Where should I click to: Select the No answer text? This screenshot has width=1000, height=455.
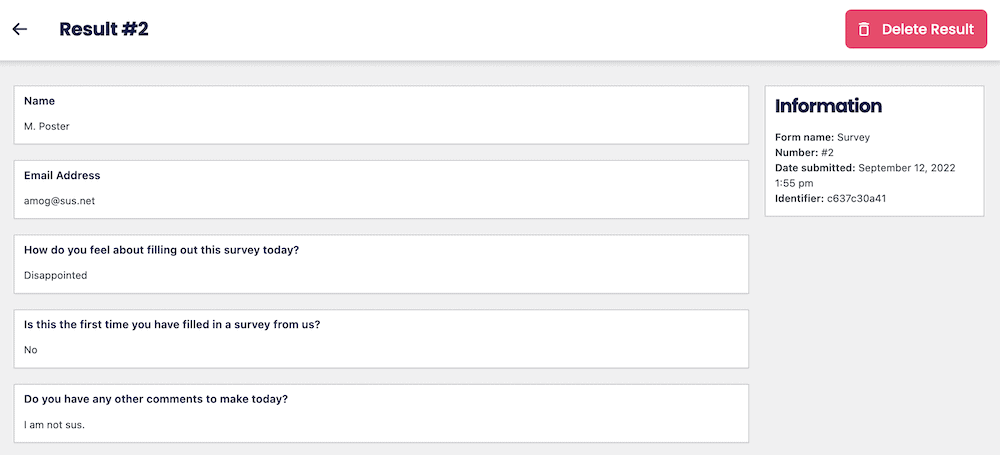[31, 350]
